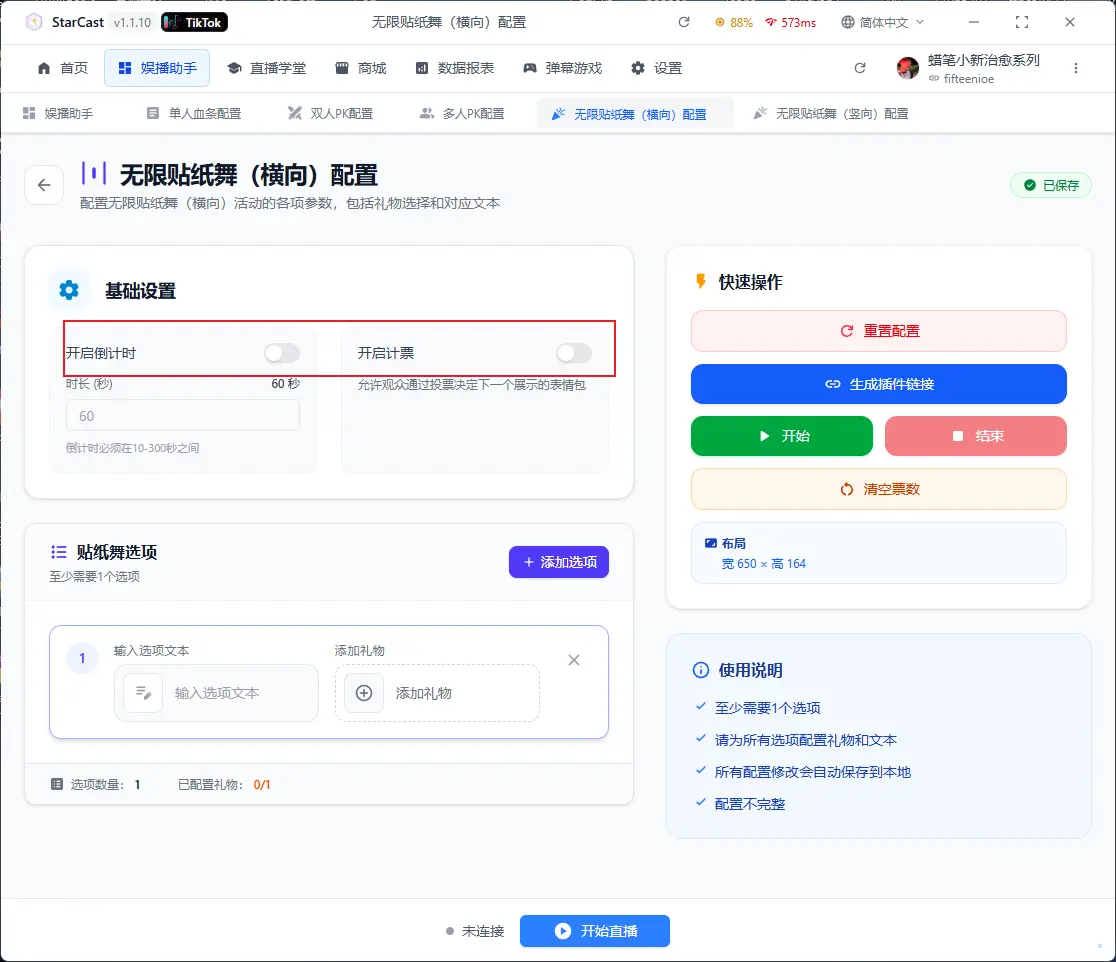This screenshot has height=962, width=1116.
Task: Click the user profile avatar
Action: (x=908, y=68)
